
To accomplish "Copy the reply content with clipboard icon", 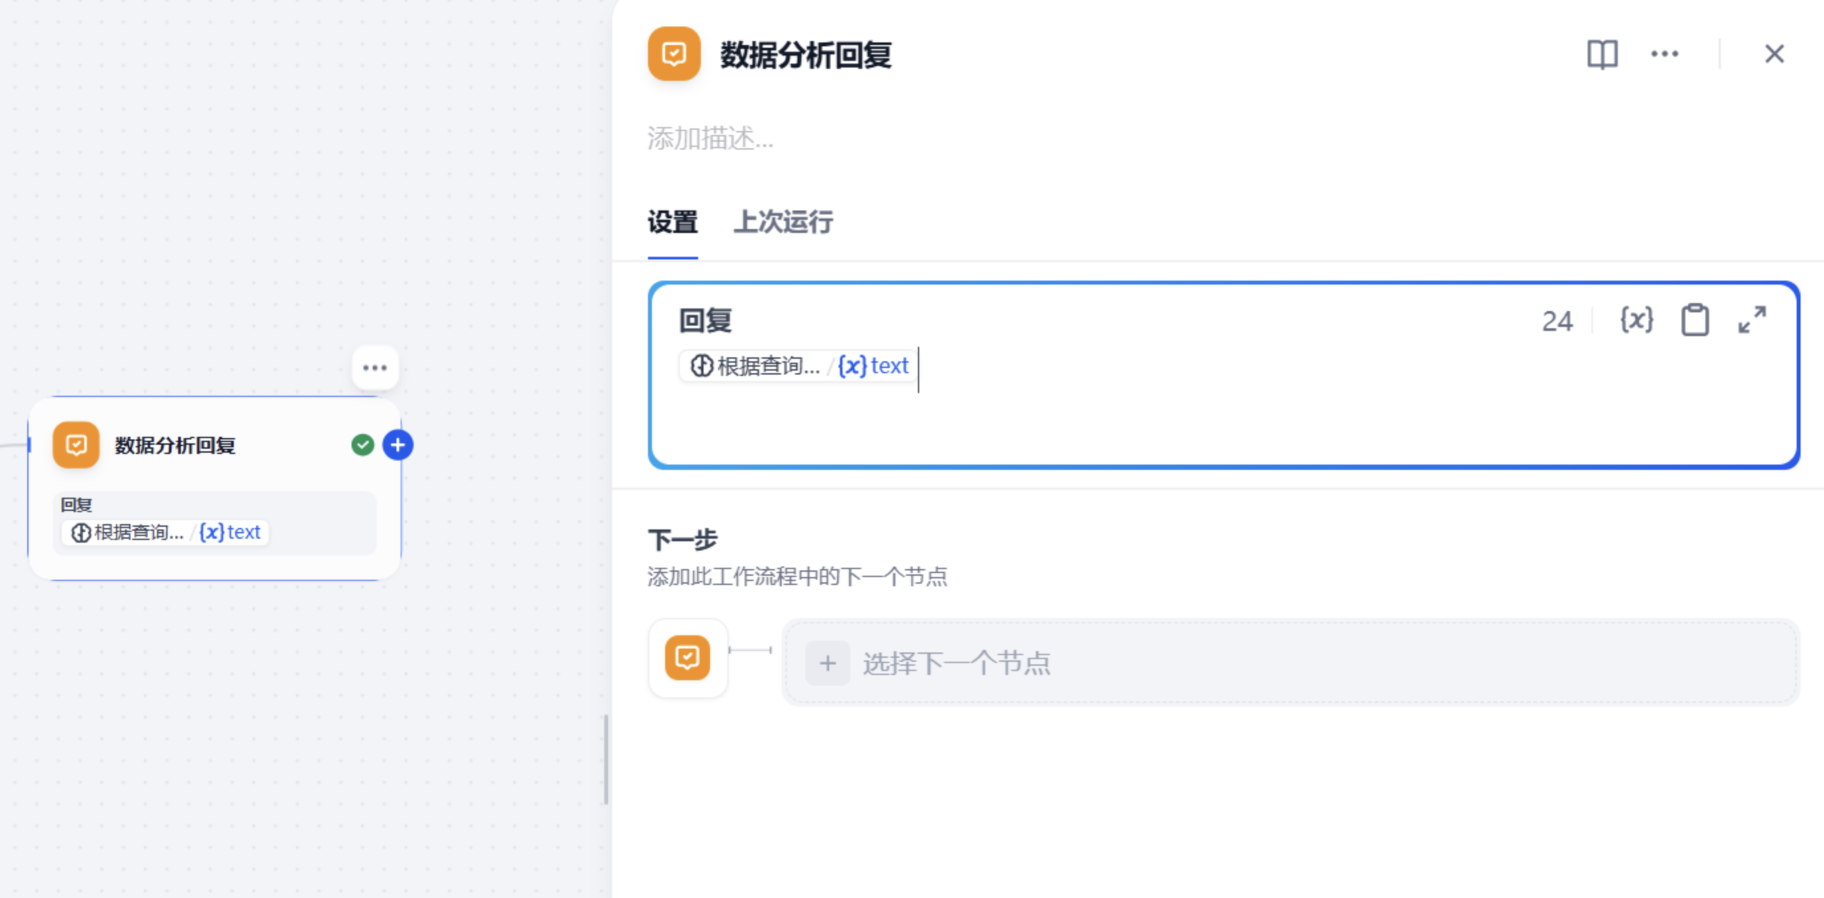I will pos(1695,320).
